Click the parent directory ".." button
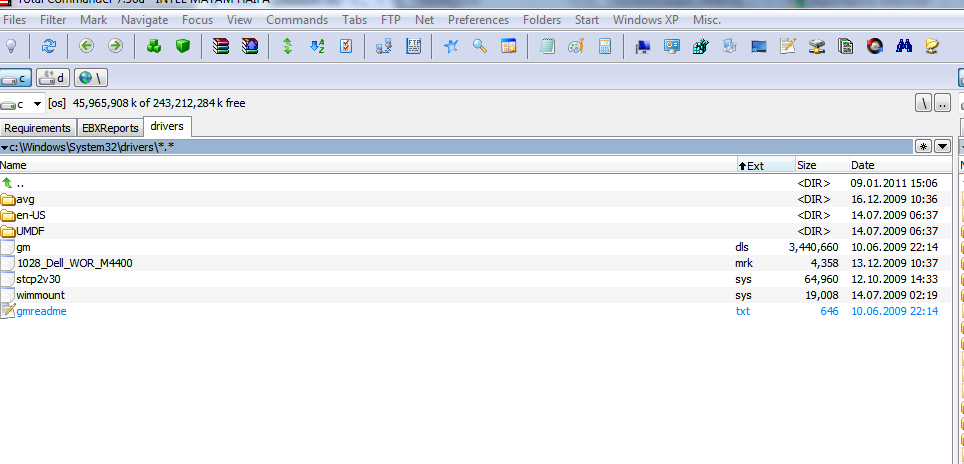 point(942,103)
